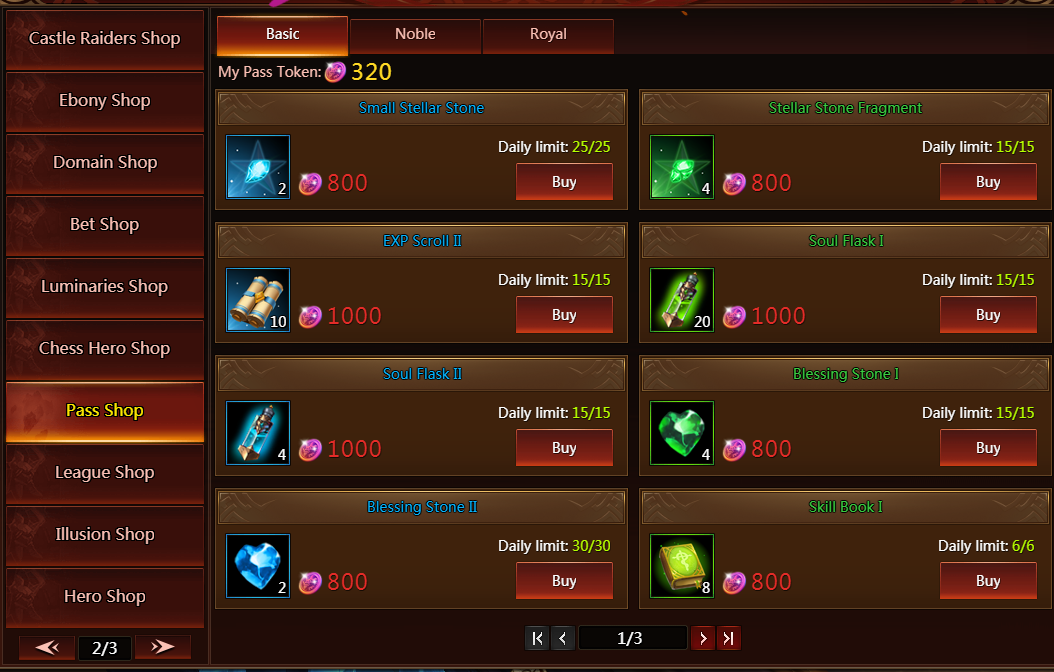
Task: Buy the Small Stellar Stone
Action: [x=564, y=182]
